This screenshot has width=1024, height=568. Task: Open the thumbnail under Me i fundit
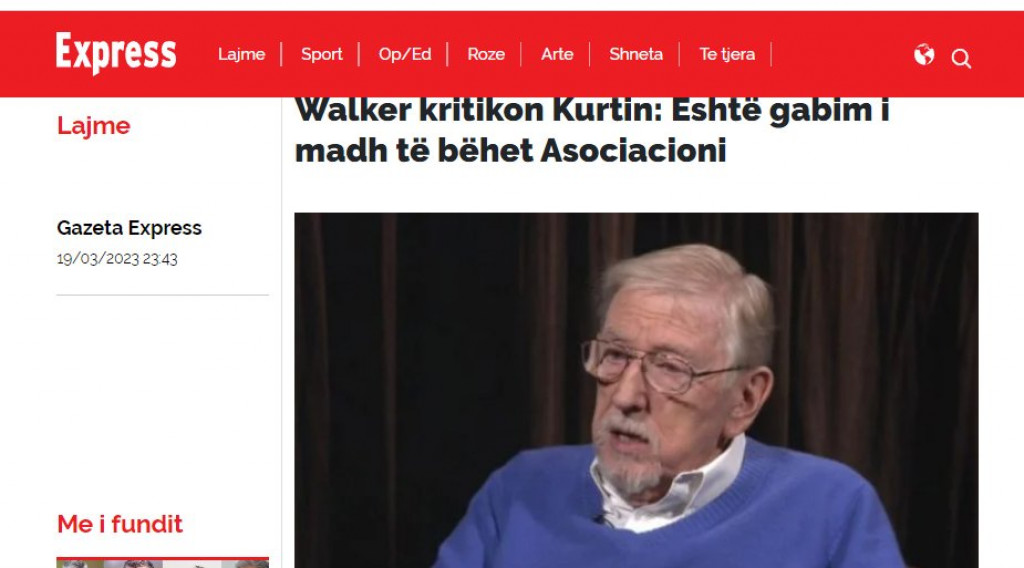pos(163,563)
